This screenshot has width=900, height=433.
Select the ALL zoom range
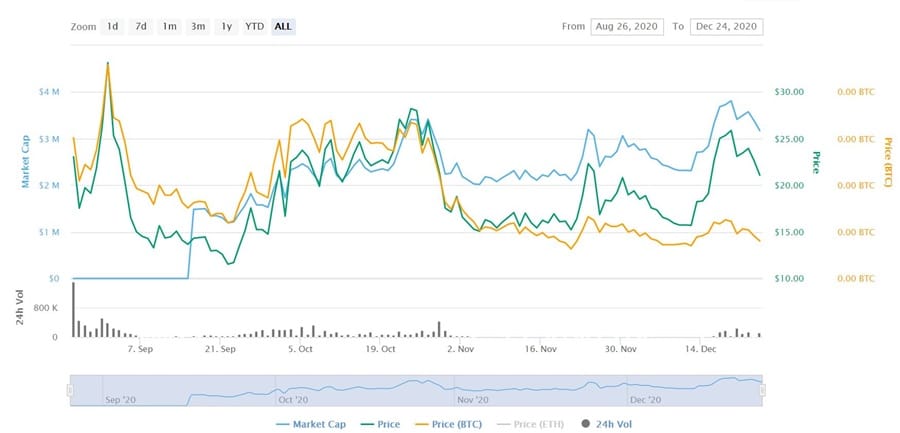283,26
